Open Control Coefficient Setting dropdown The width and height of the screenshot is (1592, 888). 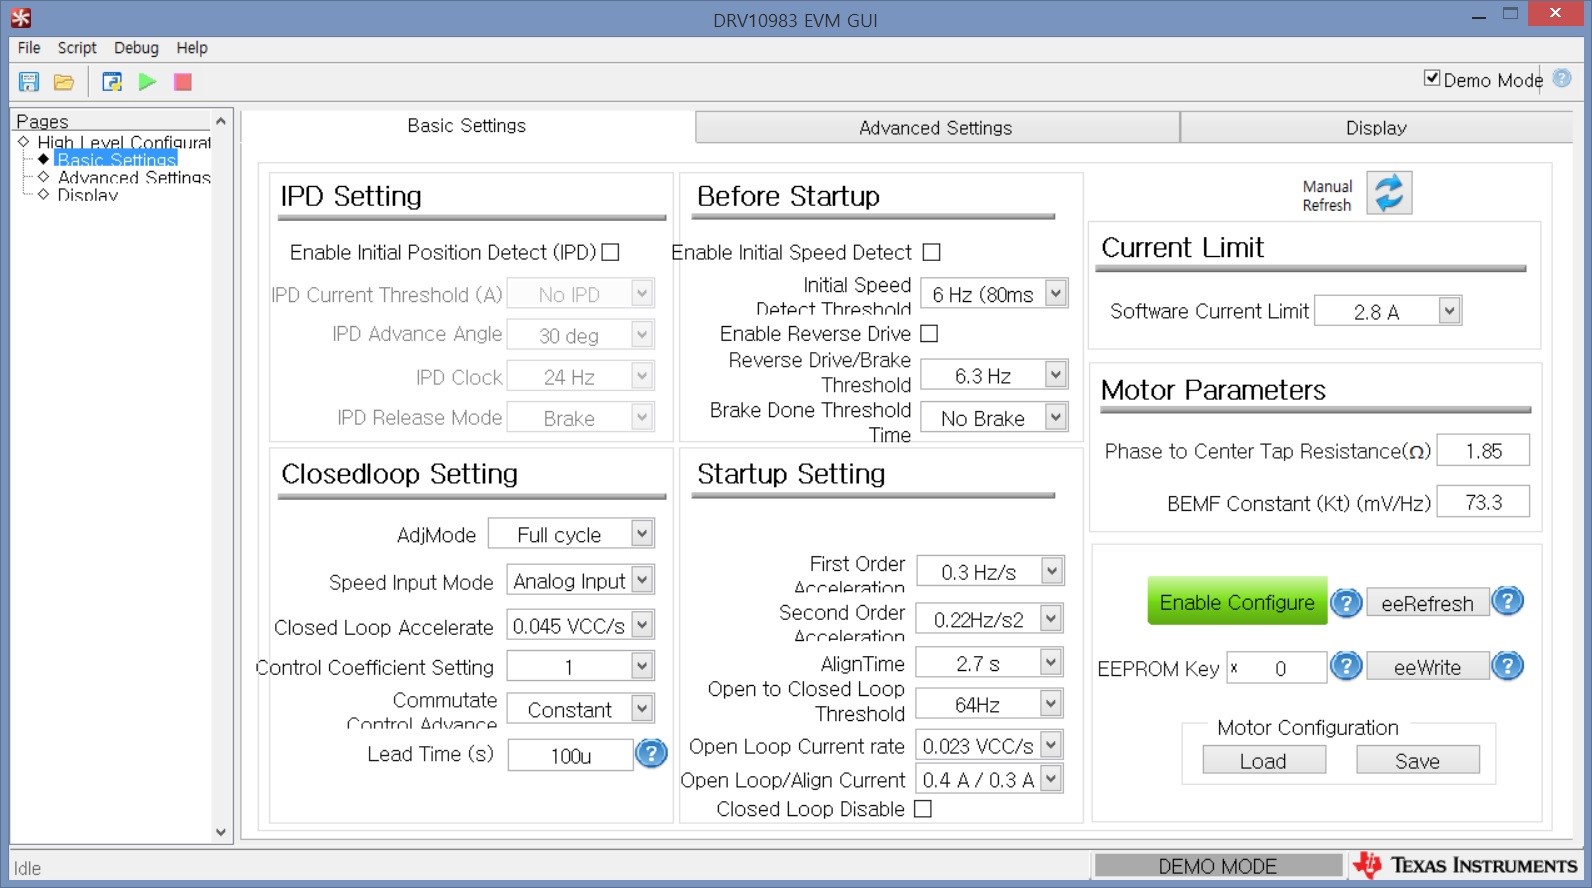click(x=580, y=667)
